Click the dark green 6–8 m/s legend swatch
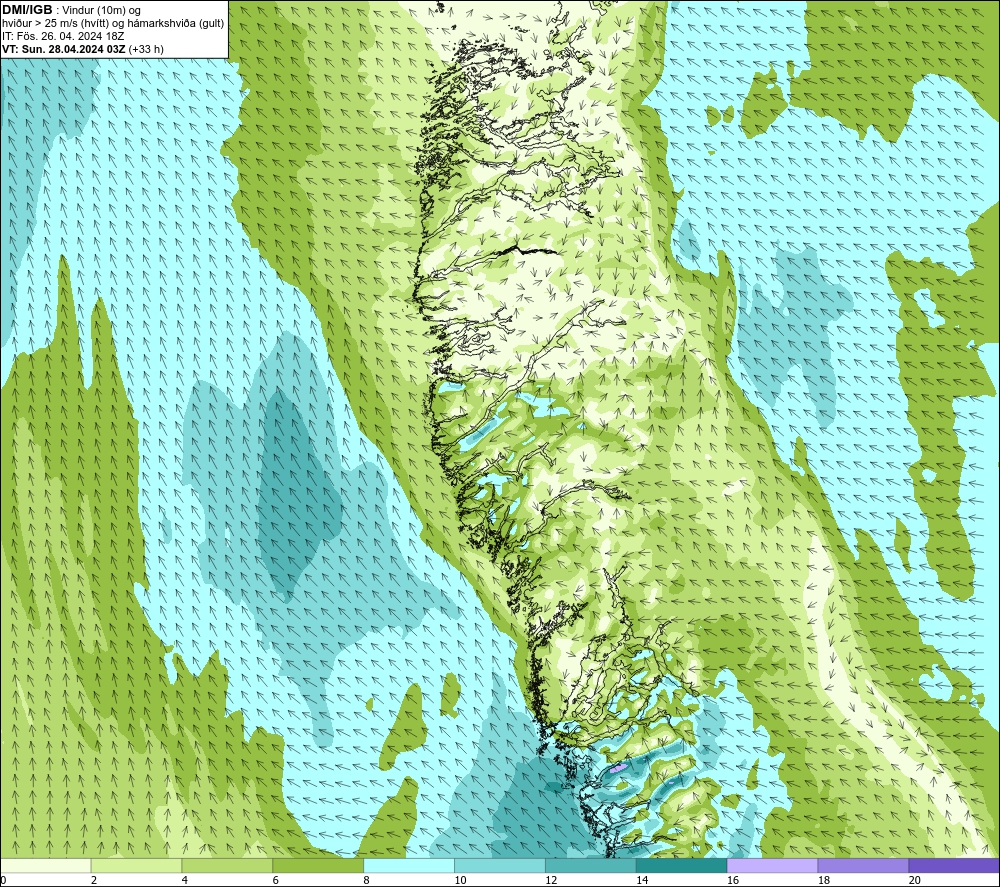The width and height of the screenshot is (1000, 887). coord(318,865)
